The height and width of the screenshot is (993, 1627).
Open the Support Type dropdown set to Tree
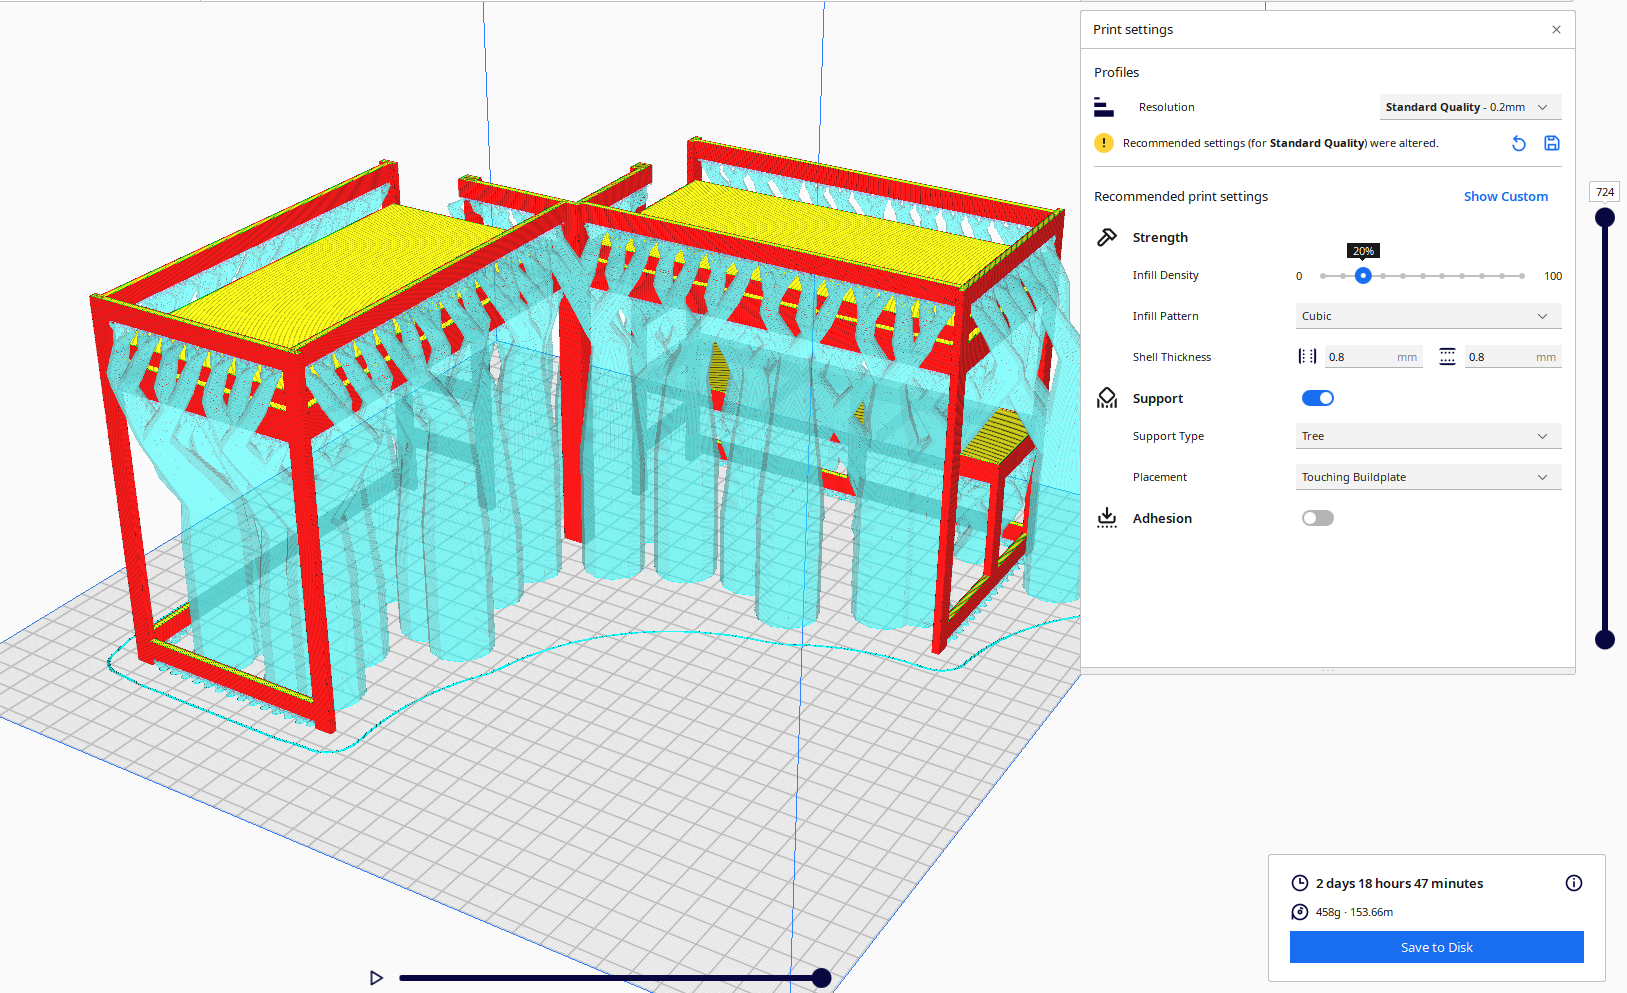(1428, 436)
